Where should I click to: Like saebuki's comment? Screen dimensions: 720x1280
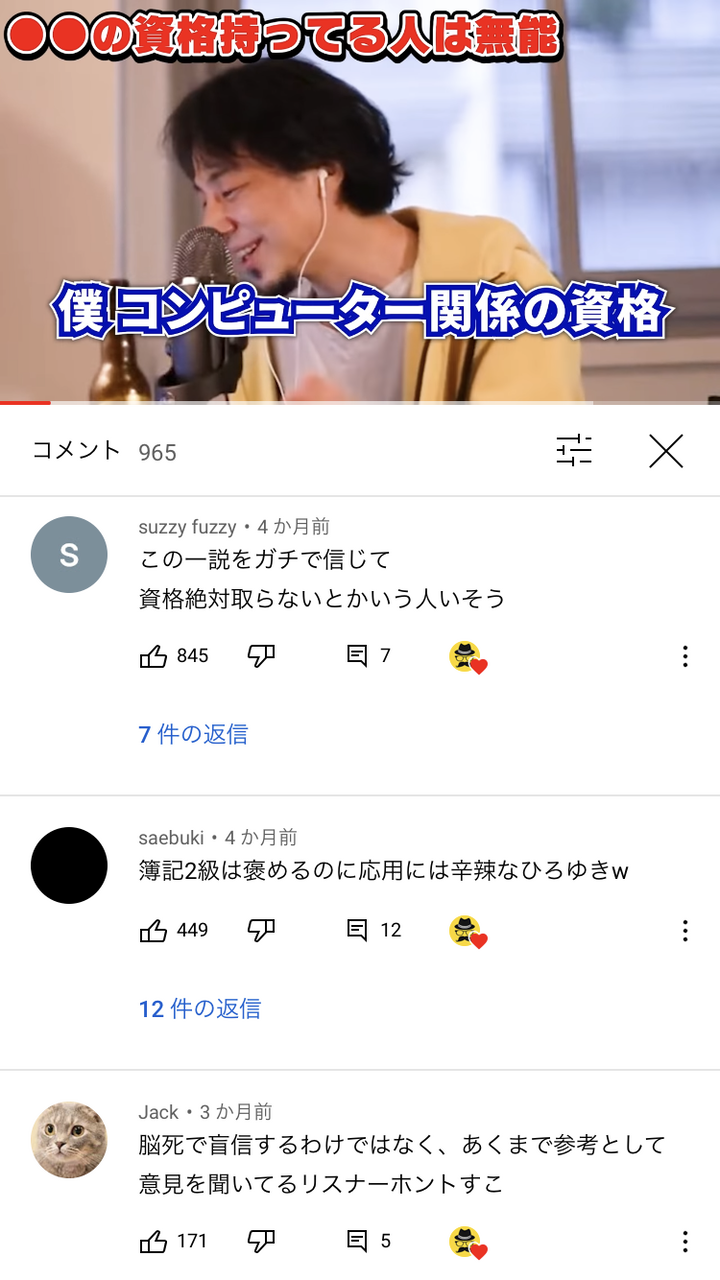[x=153, y=931]
